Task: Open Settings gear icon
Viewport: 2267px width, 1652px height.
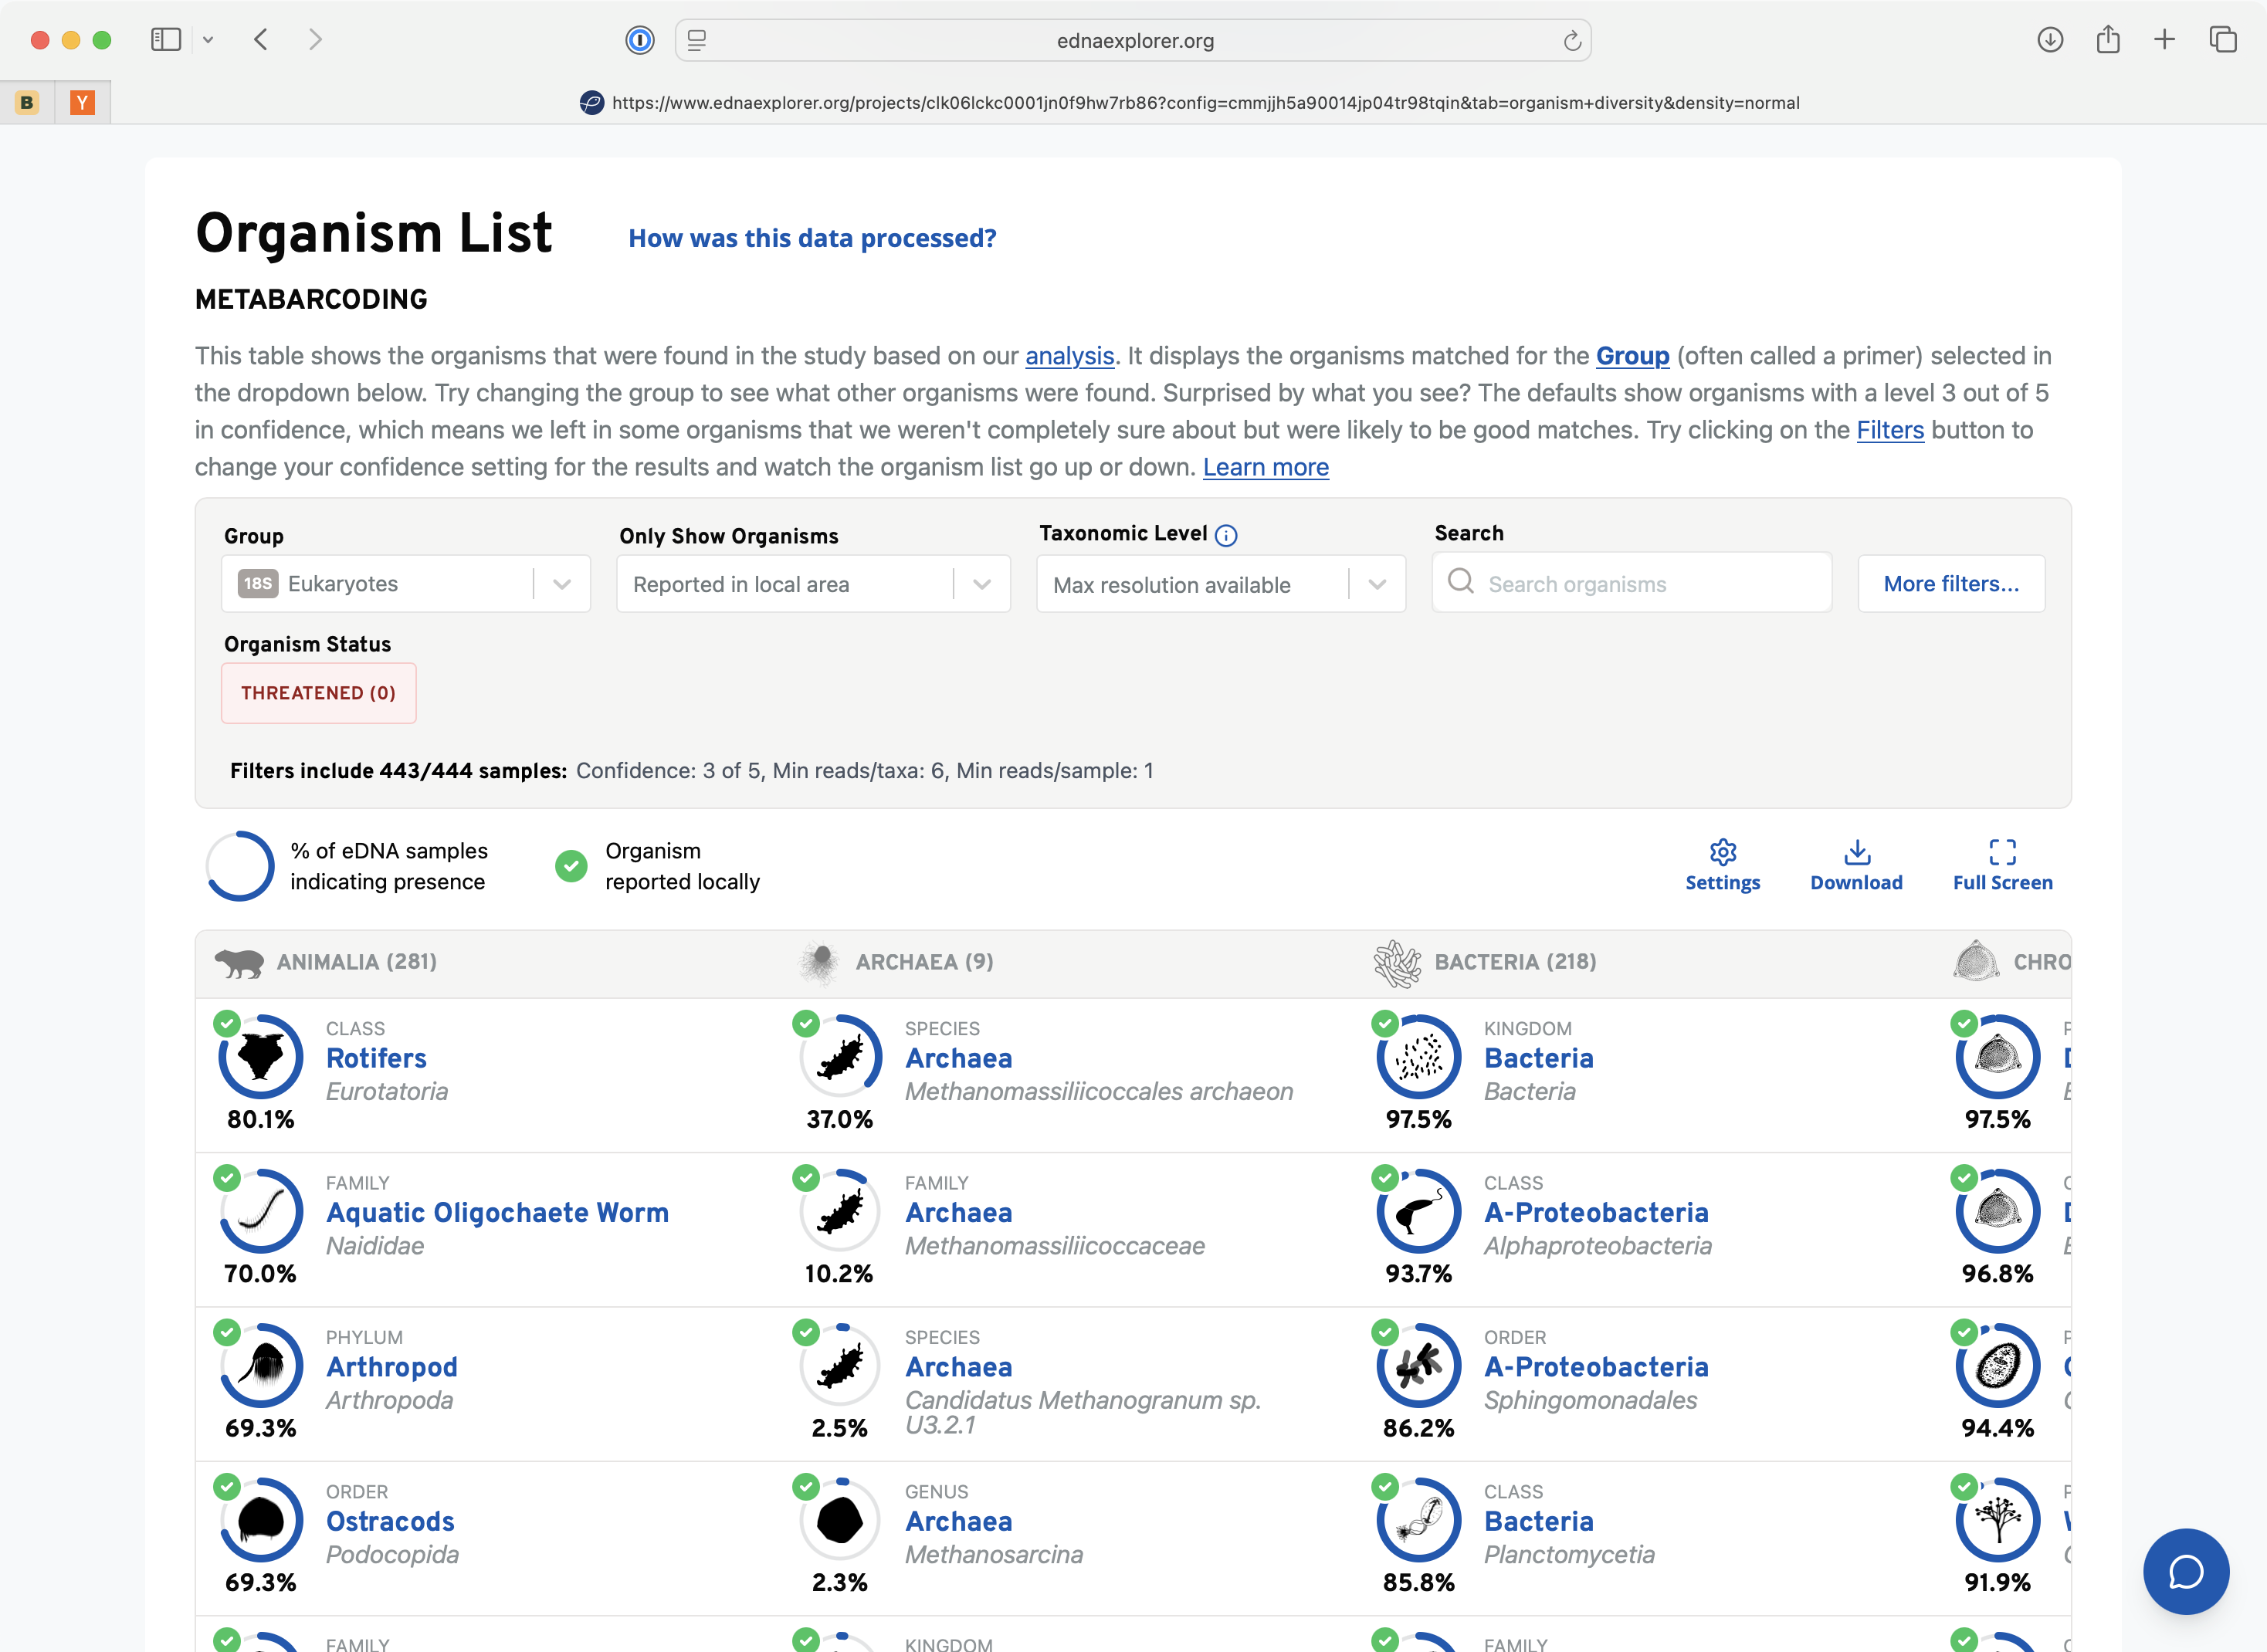Action: 1722,852
